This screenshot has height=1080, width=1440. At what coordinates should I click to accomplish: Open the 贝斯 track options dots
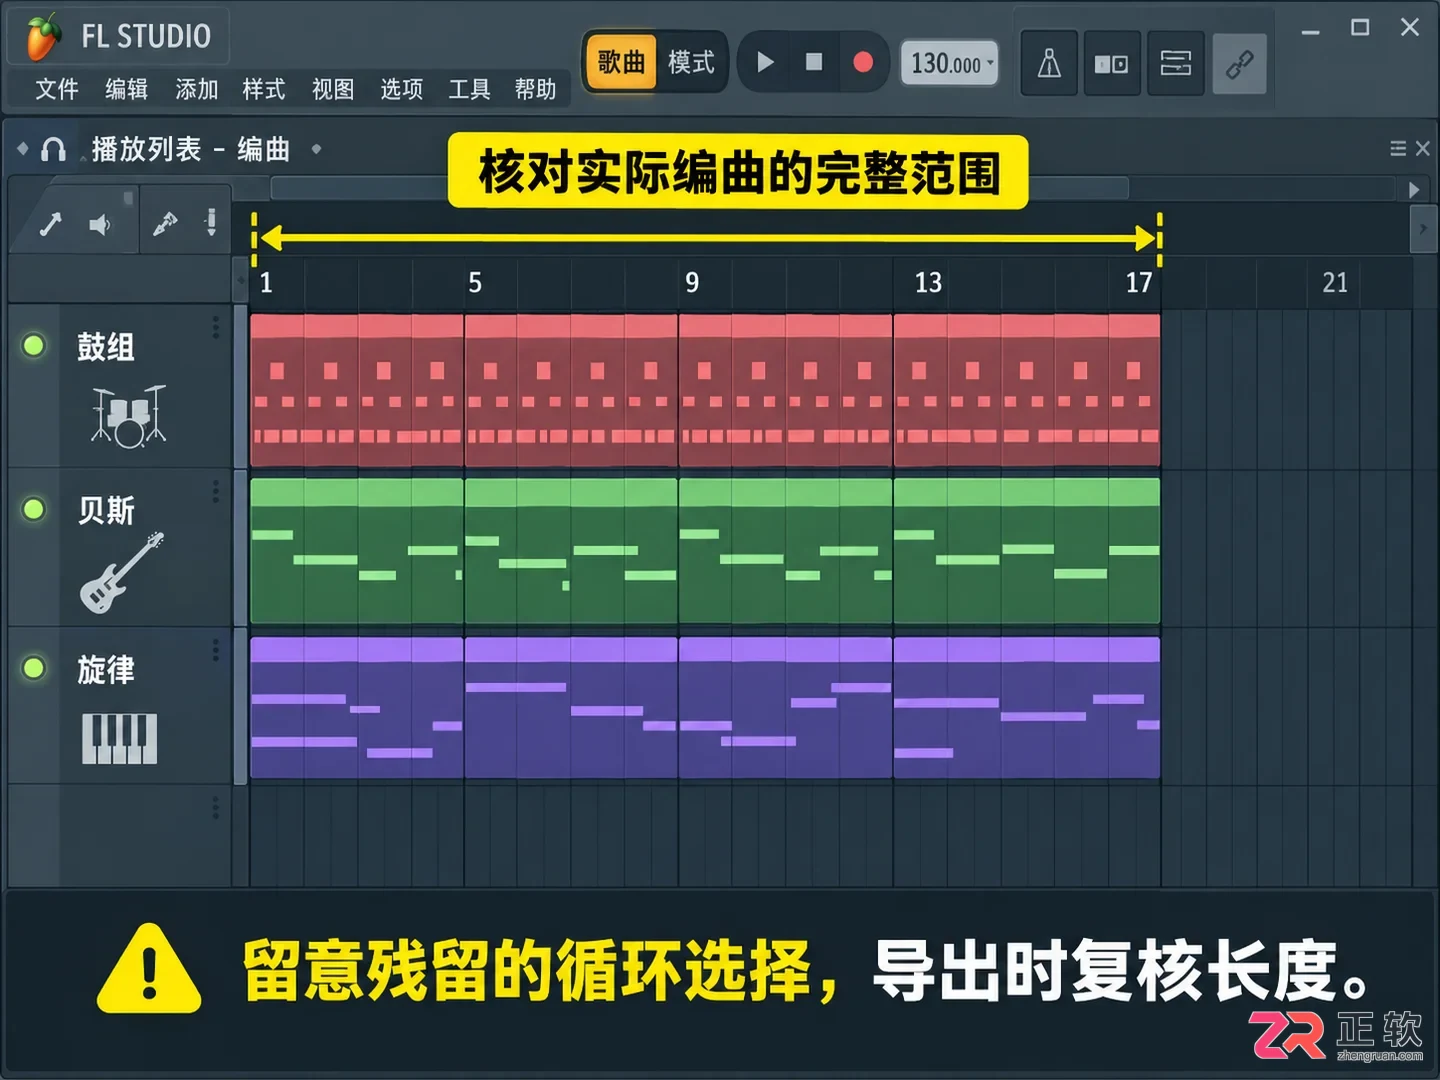tap(215, 491)
